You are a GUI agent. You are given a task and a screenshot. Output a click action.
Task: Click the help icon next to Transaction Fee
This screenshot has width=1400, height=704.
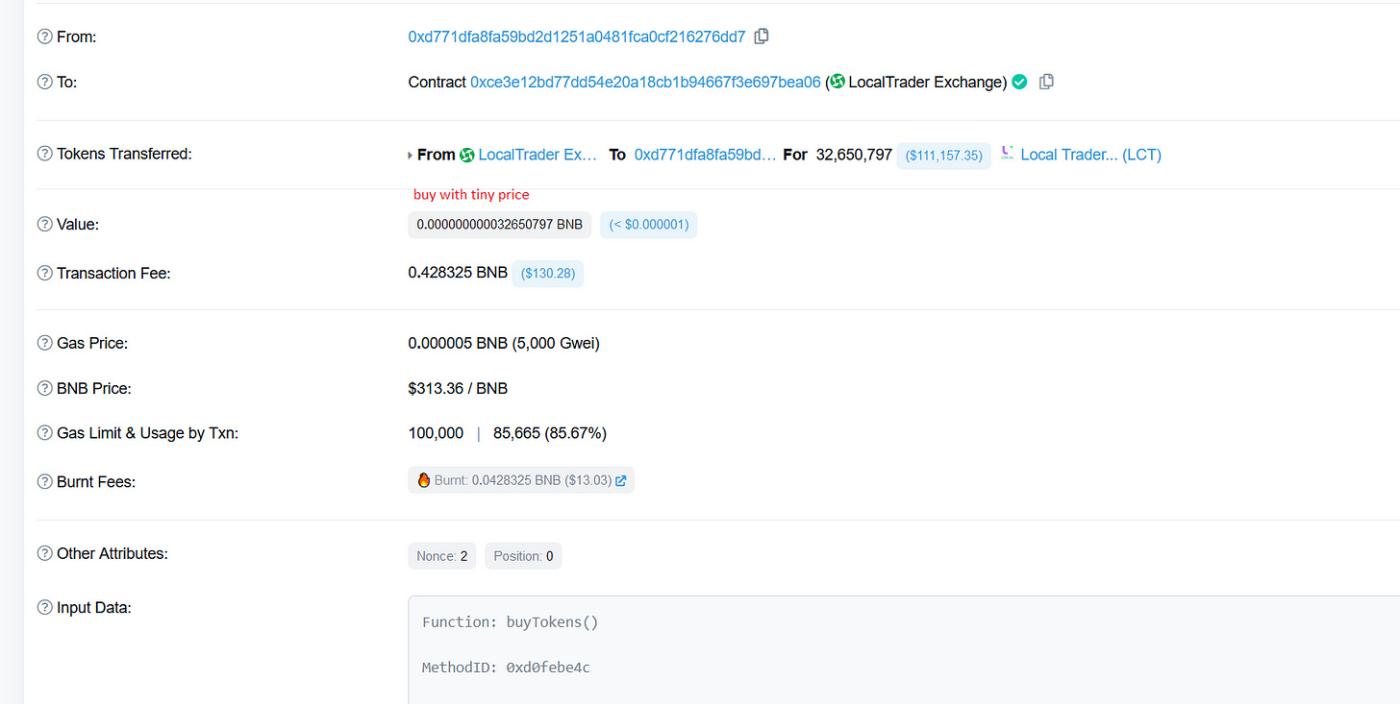44,273
